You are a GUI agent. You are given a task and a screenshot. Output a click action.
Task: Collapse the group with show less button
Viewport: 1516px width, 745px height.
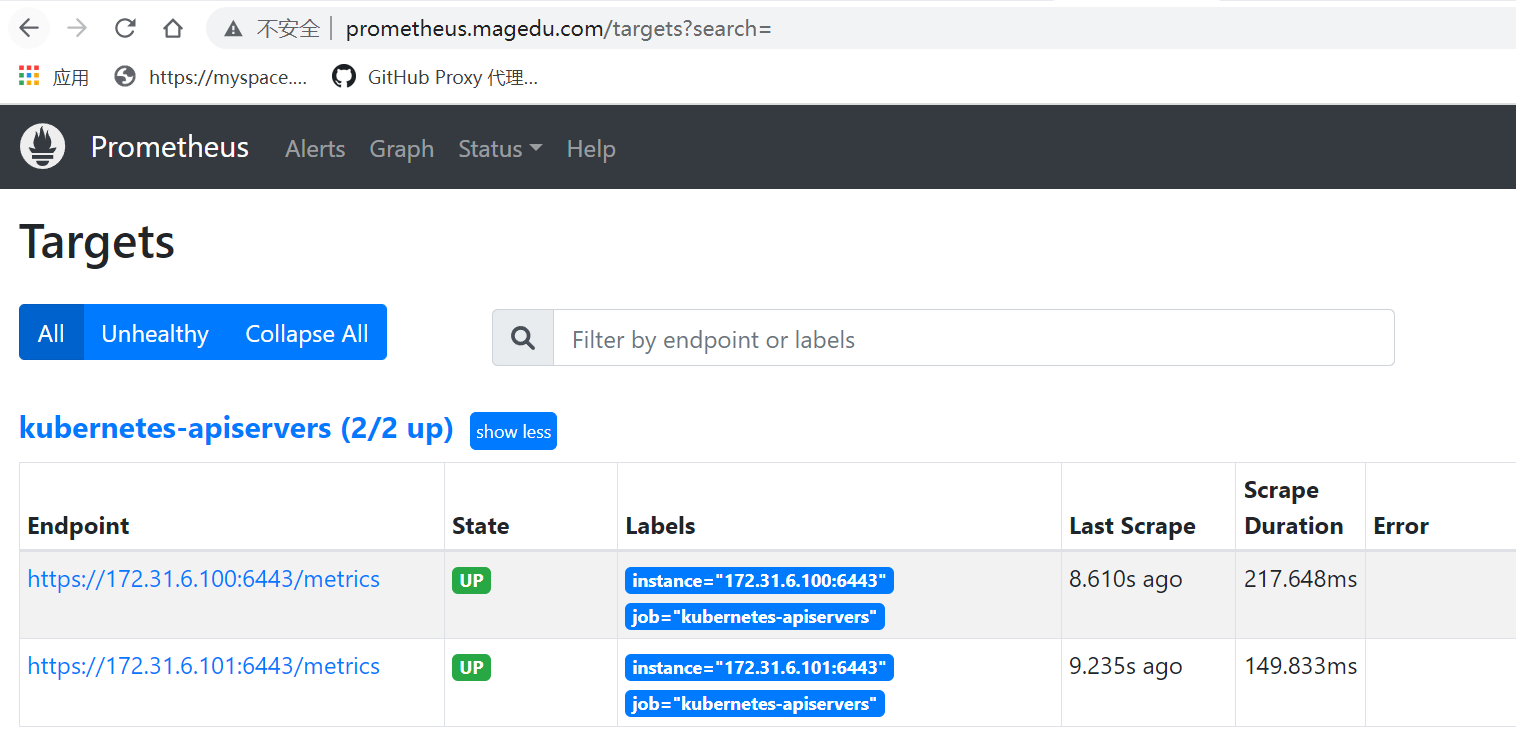tap(513, 431)
